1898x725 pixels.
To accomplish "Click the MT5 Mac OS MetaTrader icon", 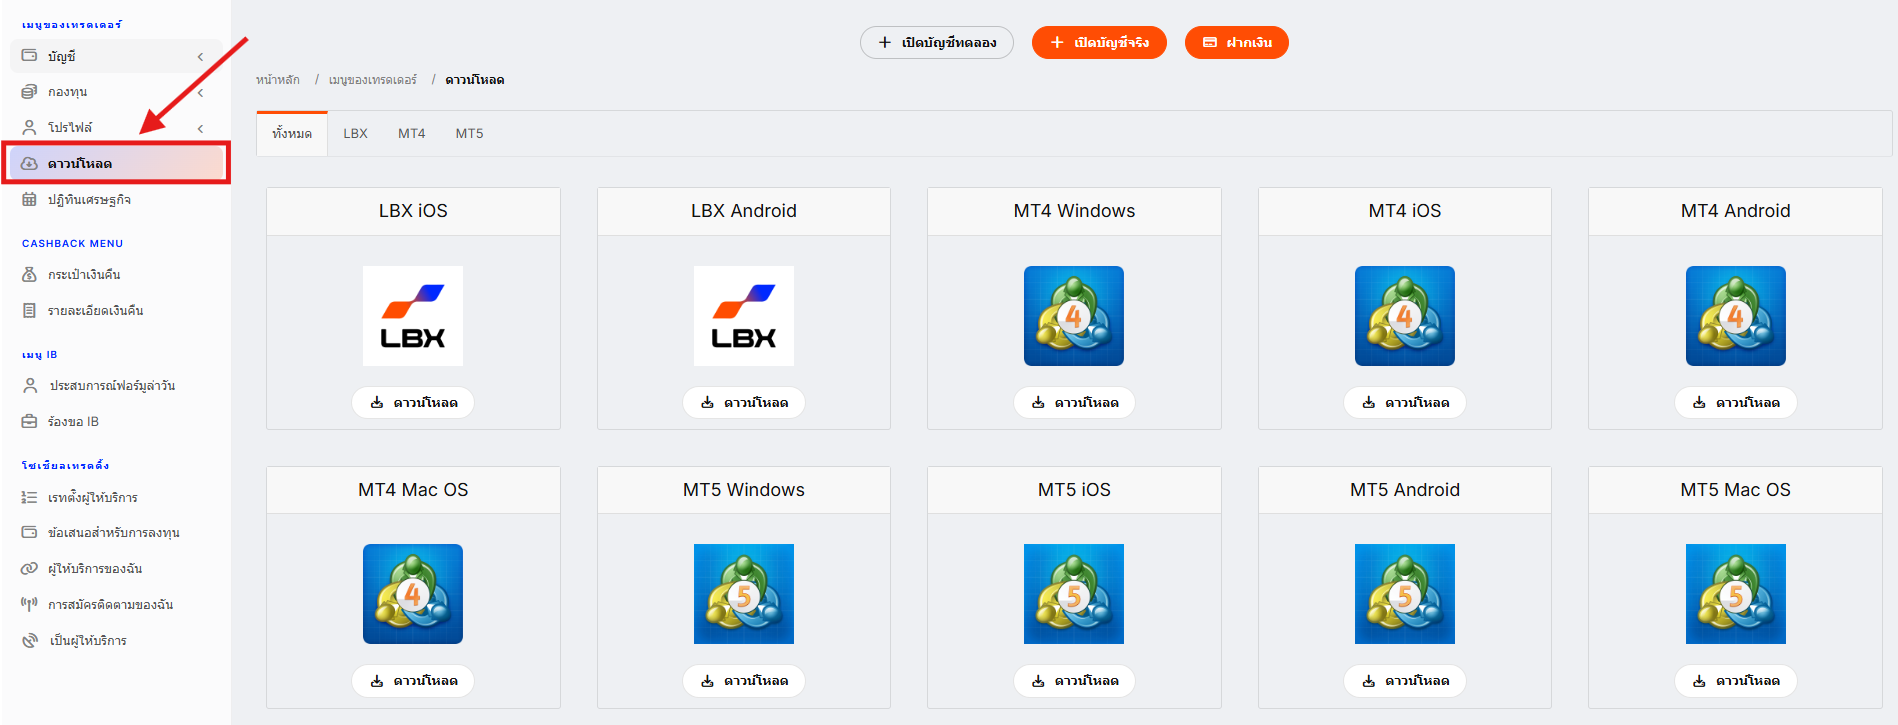I will click(1736, 594).
